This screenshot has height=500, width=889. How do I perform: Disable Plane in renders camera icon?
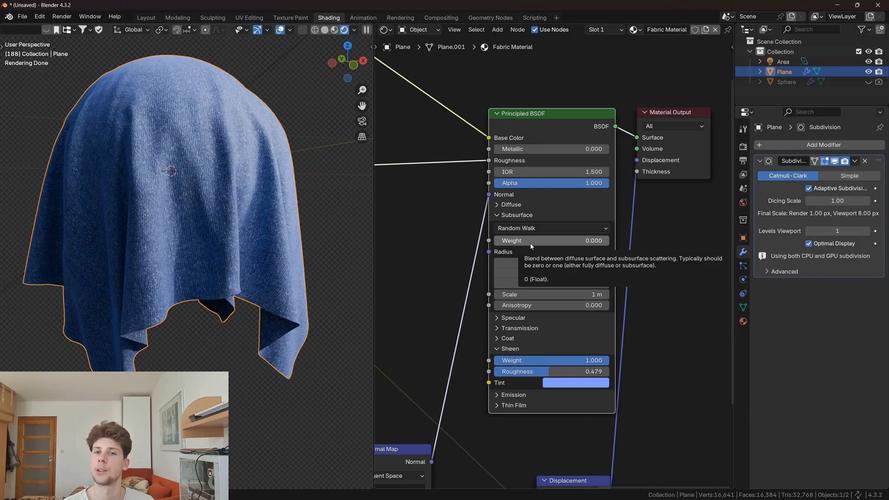(878, 72)
